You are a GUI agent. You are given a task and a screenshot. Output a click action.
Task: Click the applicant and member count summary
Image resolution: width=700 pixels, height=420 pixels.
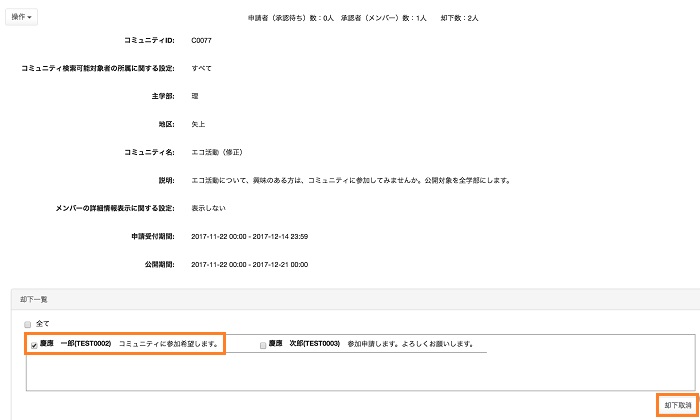click(x=367, y=18)
